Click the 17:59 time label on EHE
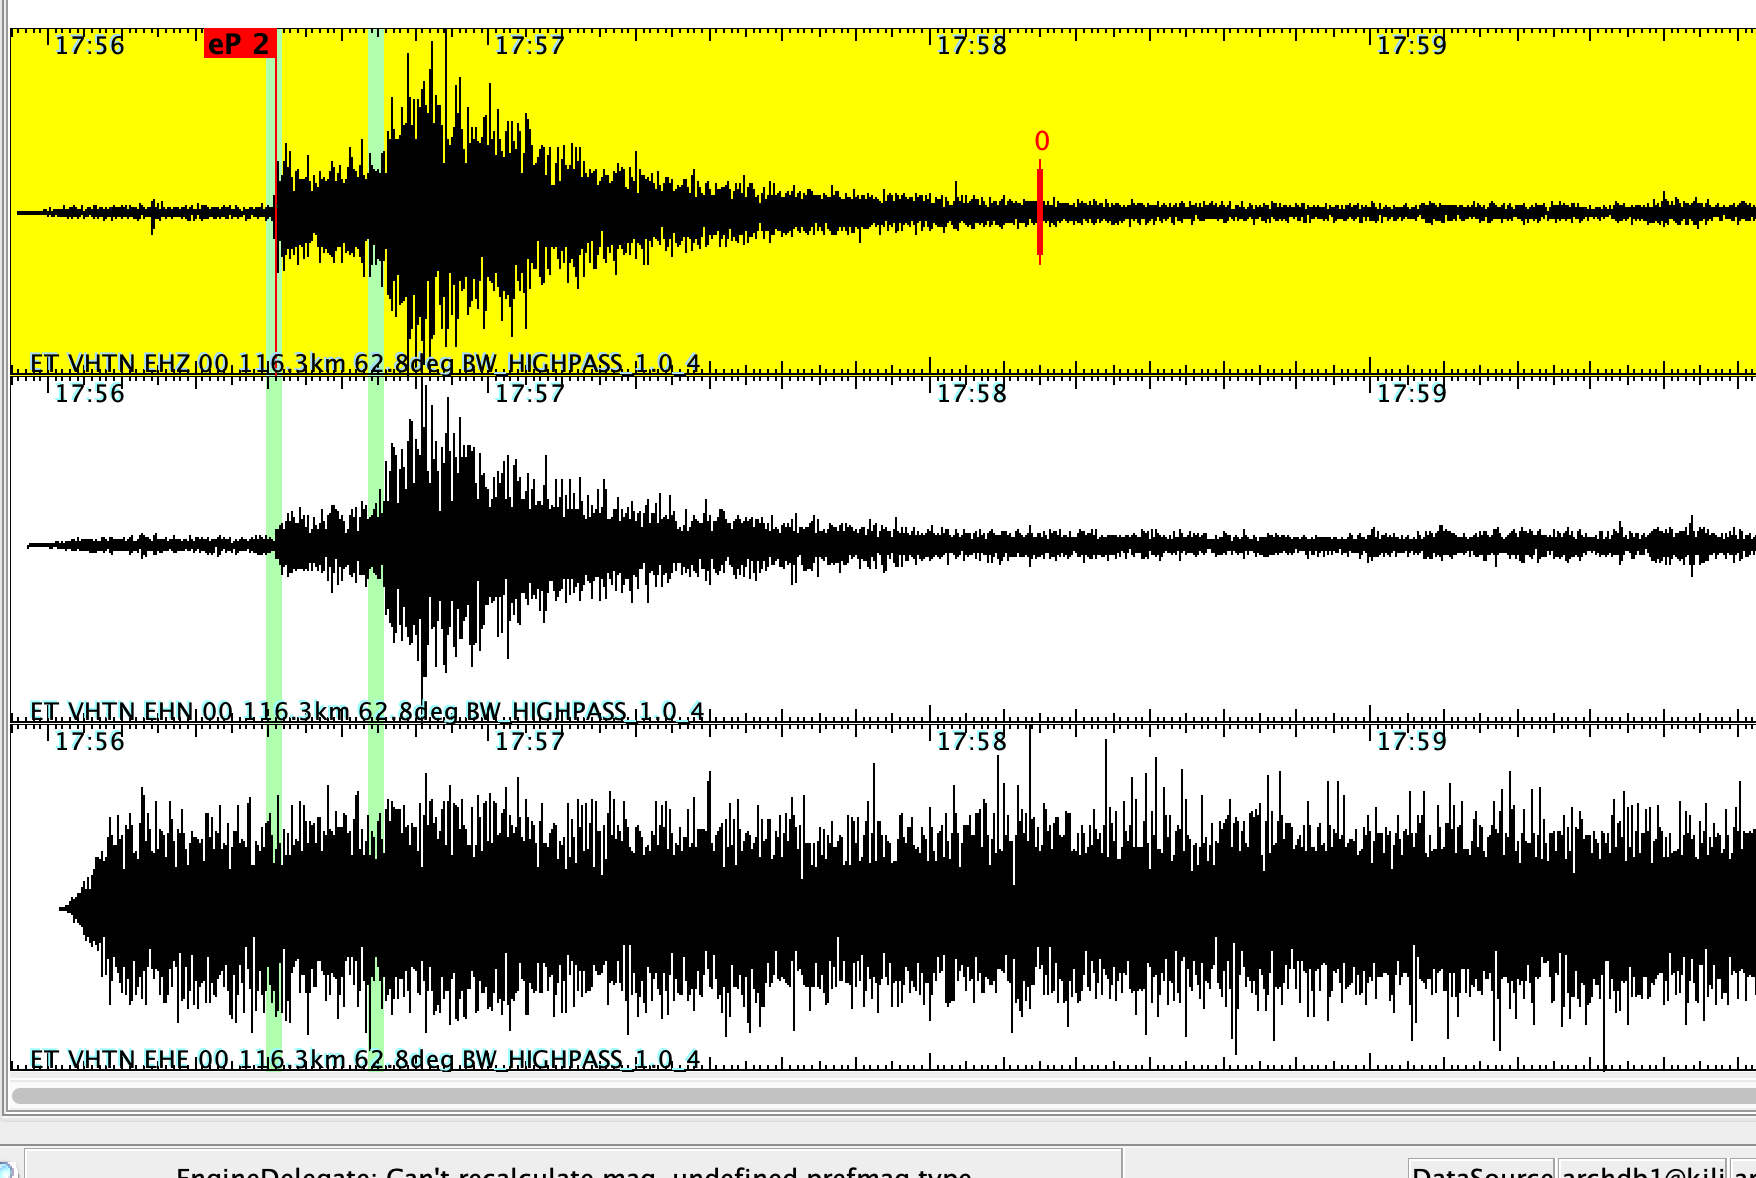The image size is (1756, 1178). pos(1412,741)
